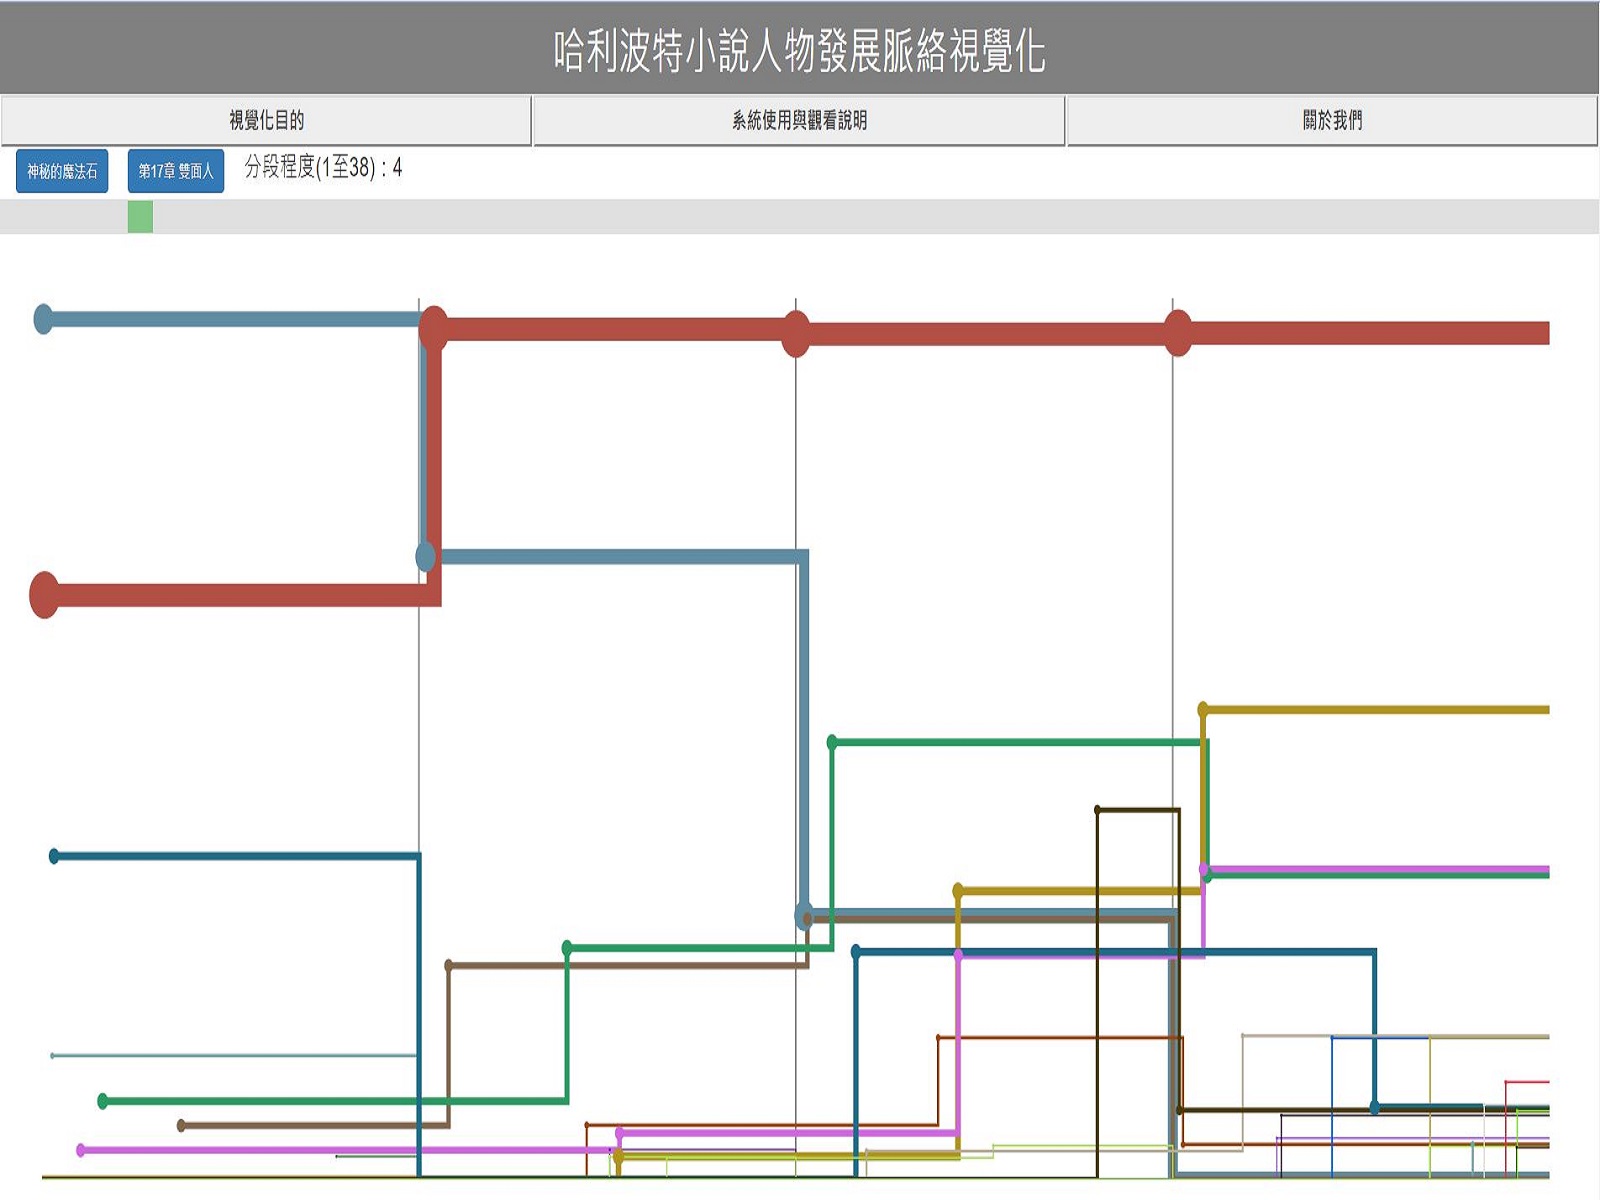Open the 視覺化目的 tab
This screenshot has height=1200, width=1600.
(266, 121)
